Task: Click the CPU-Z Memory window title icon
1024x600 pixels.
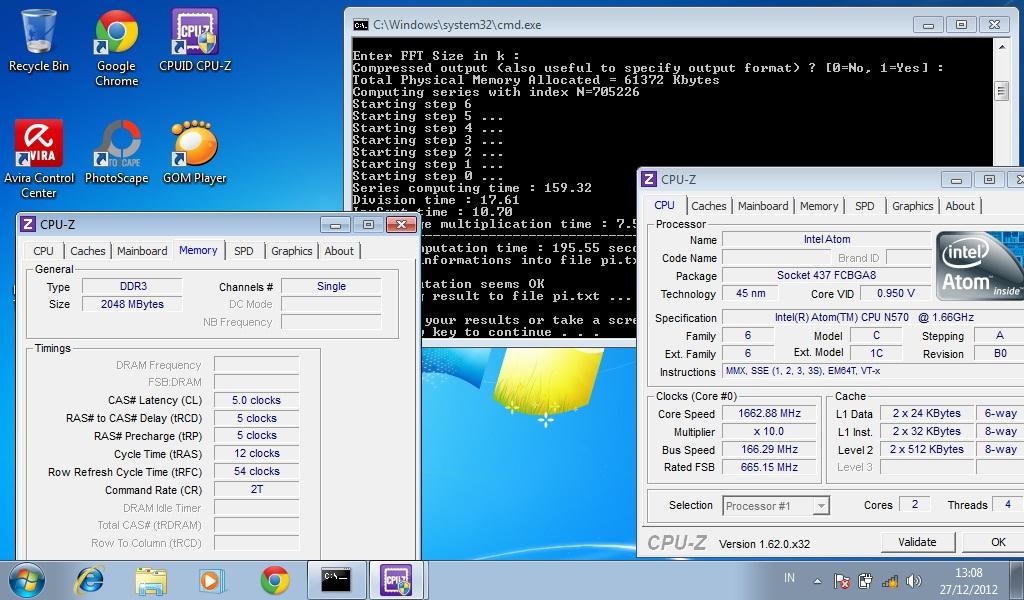Action: pyautogui.click(x=27, y=225)
